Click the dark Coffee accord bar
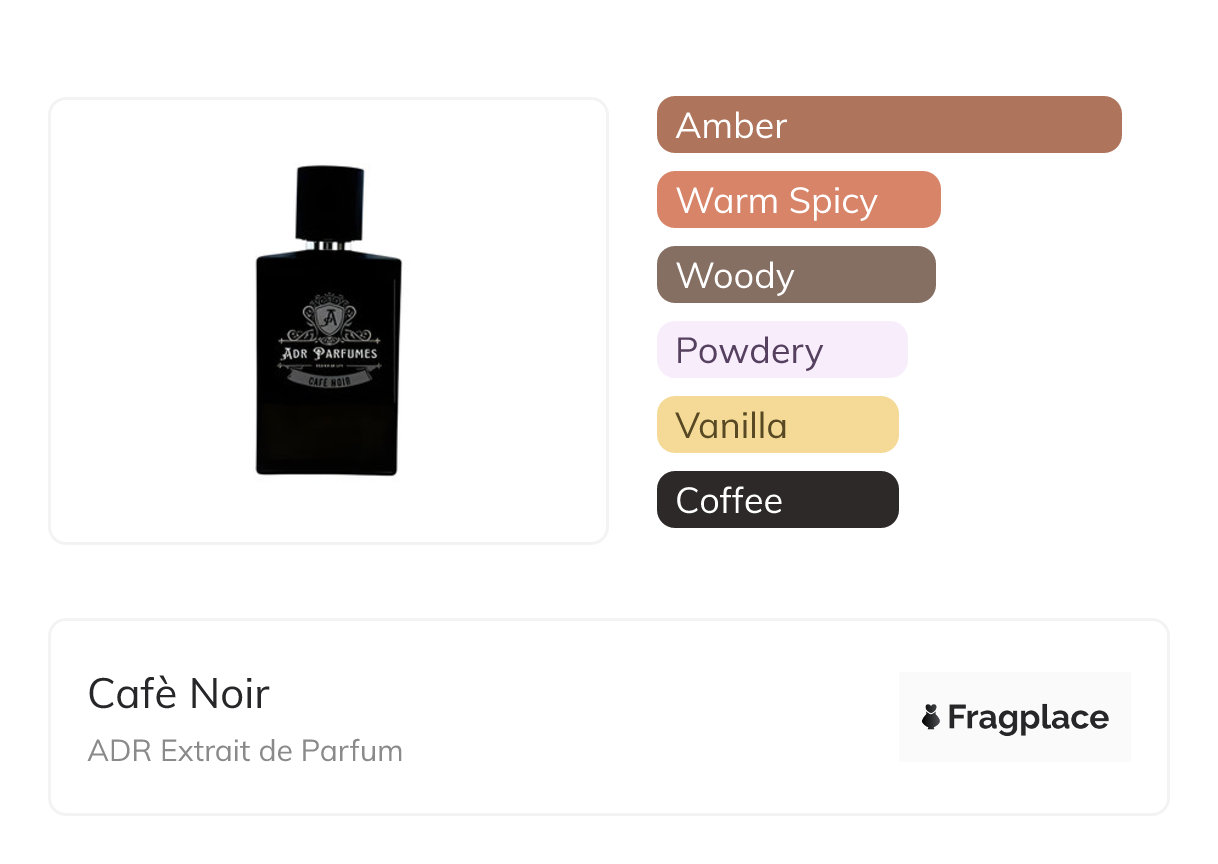This screenshot has height=864, width=1218. [x=777, y=500]
